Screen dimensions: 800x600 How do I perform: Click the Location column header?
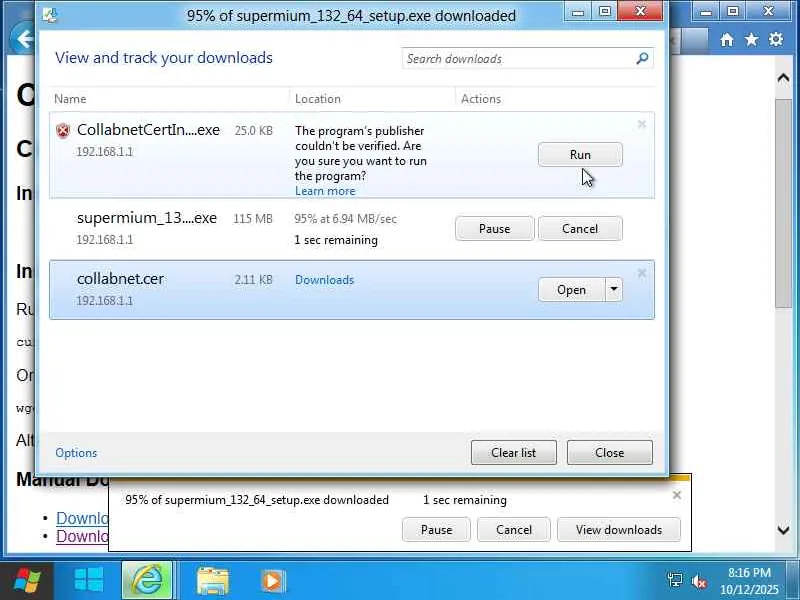317,98
